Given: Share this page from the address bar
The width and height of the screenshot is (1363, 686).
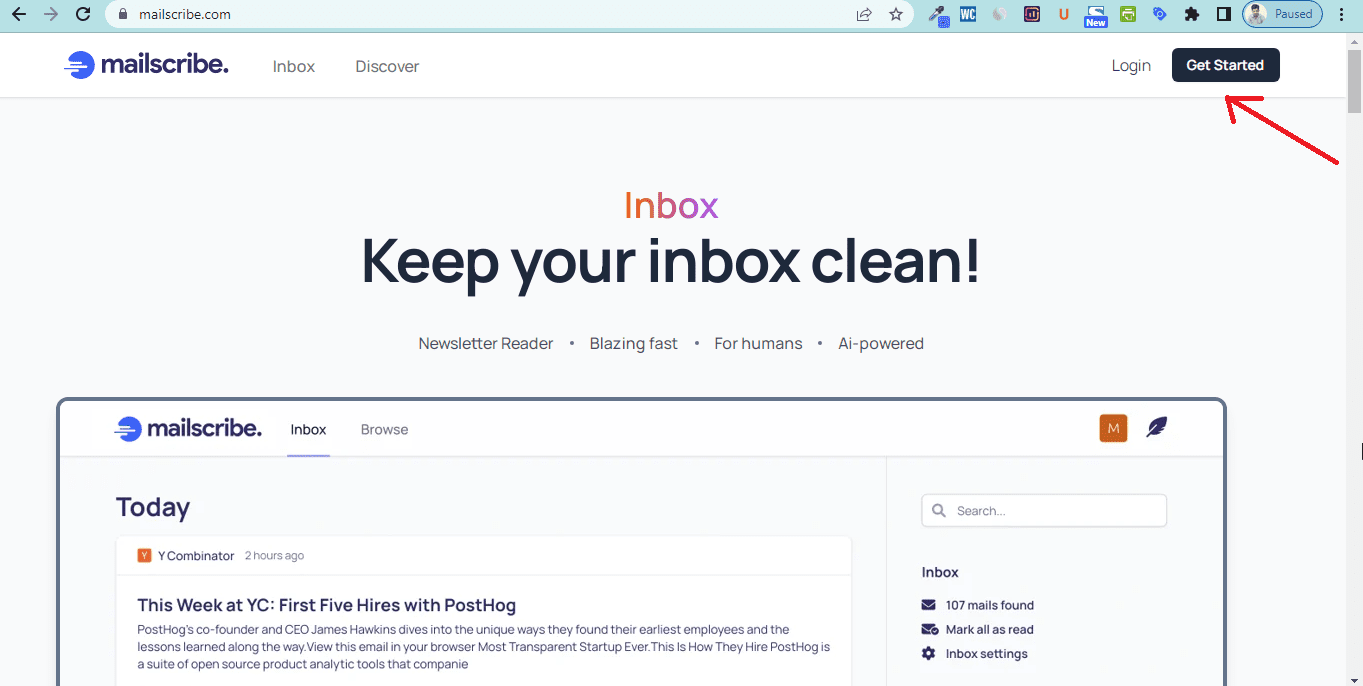Looking at the screenshot, I should coord(864,14).
